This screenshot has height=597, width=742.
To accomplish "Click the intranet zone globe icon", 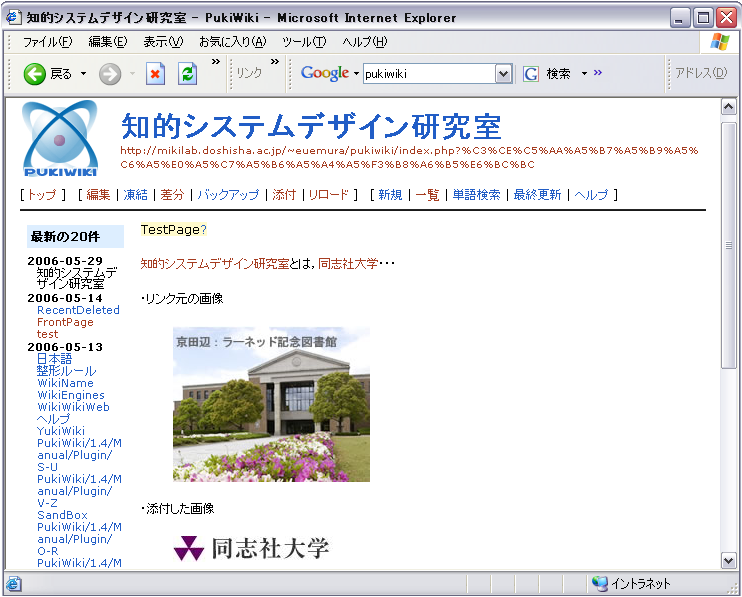I will 600,583.
